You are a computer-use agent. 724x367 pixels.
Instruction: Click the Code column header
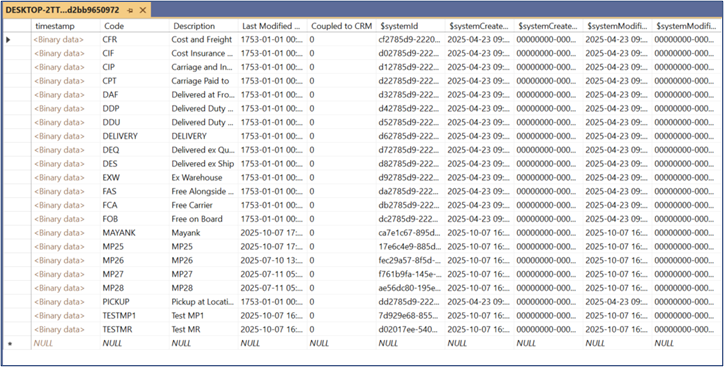pos(135,26)
